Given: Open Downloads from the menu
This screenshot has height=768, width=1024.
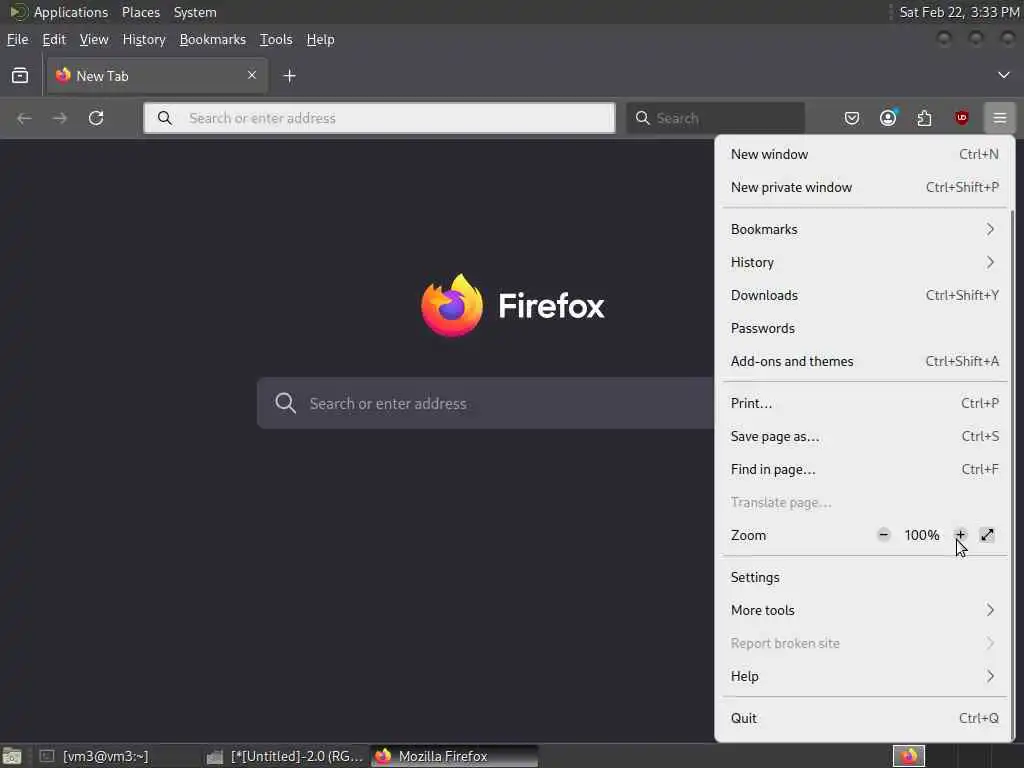Looking at the screenshot, I should tap(865, 295).
